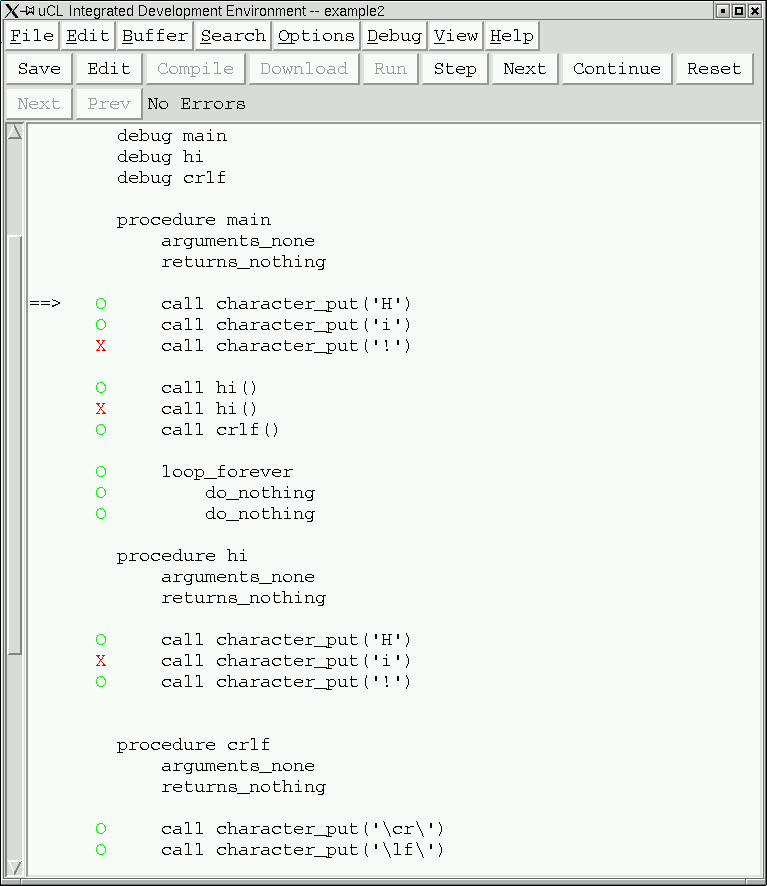767x886 pixels.
Task: Open the View menu
Action: [456, 36]
